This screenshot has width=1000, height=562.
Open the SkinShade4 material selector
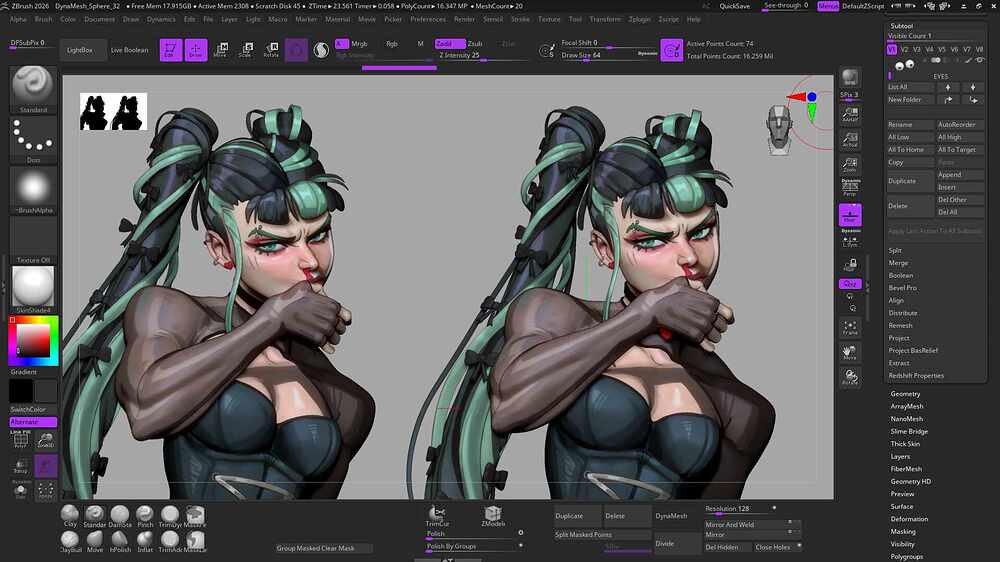point(33,289)
